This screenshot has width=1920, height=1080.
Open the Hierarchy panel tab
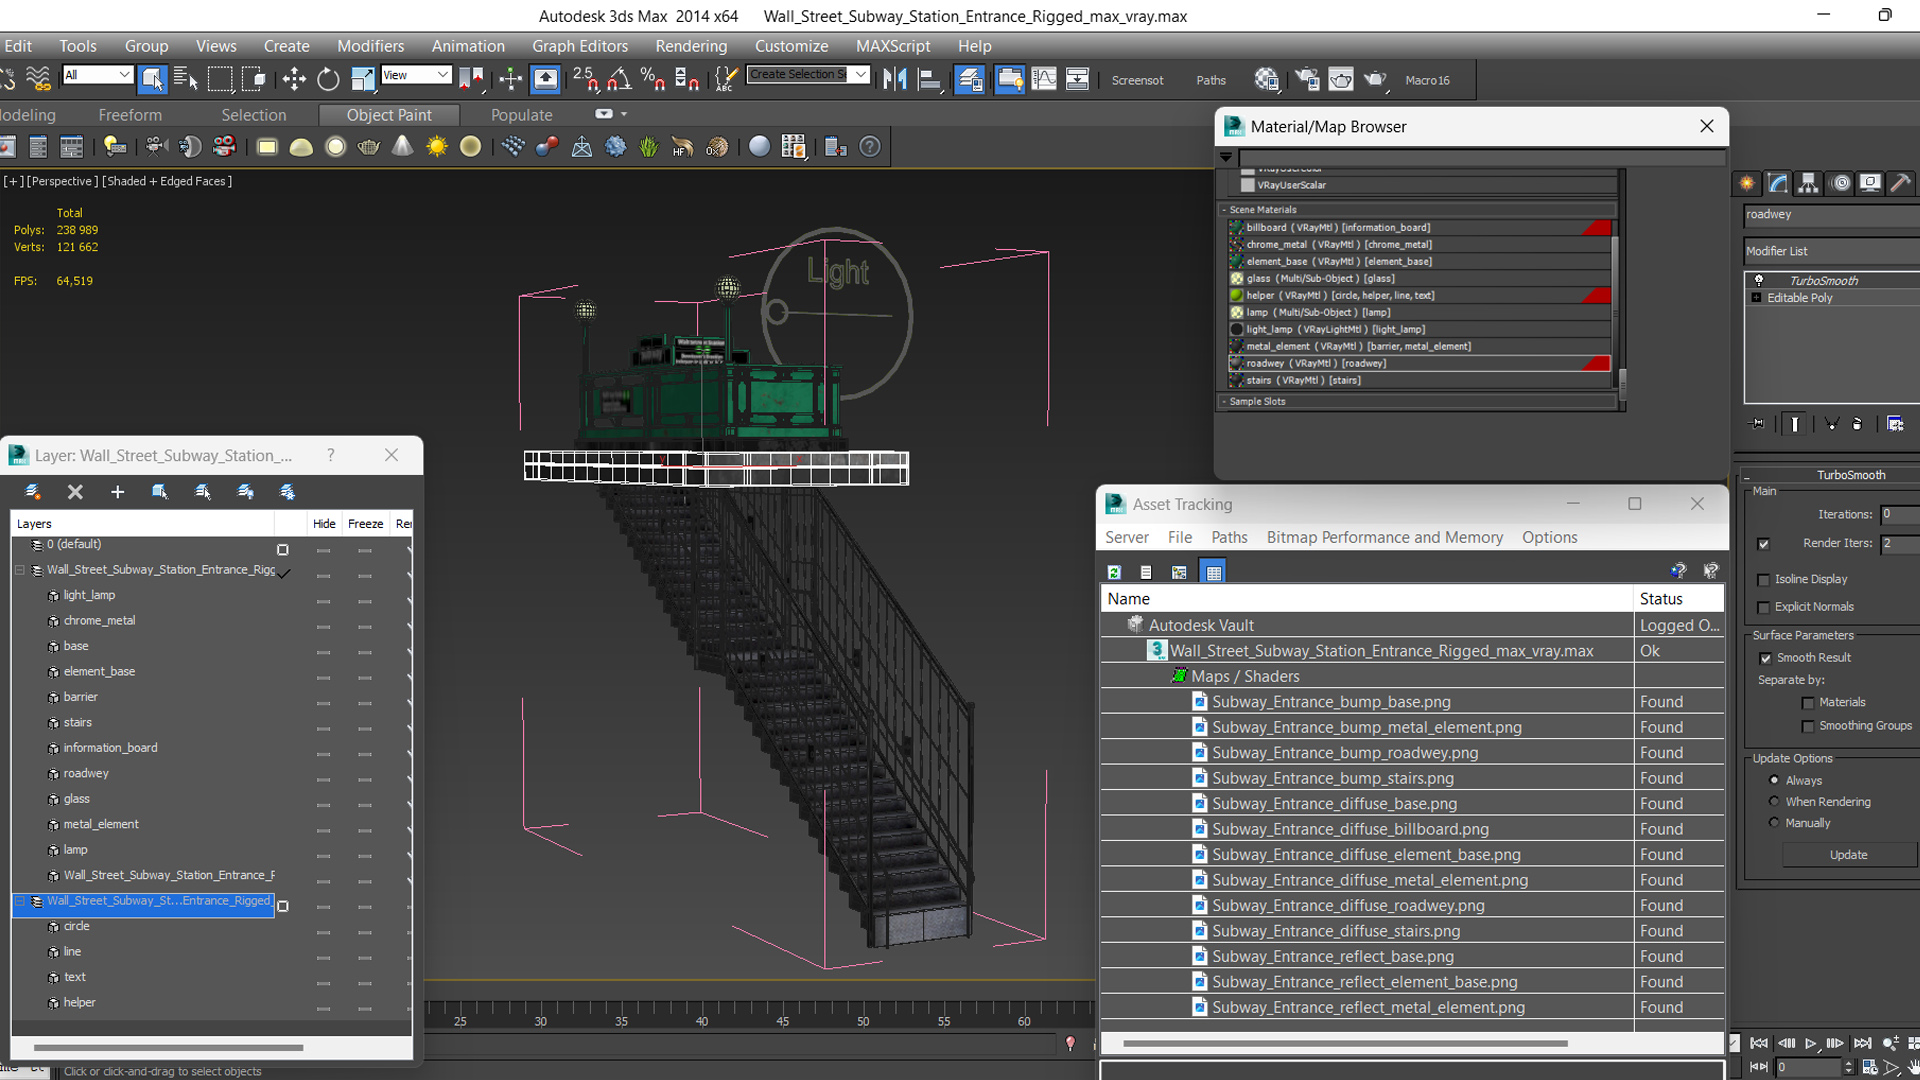coord(1808,183)
